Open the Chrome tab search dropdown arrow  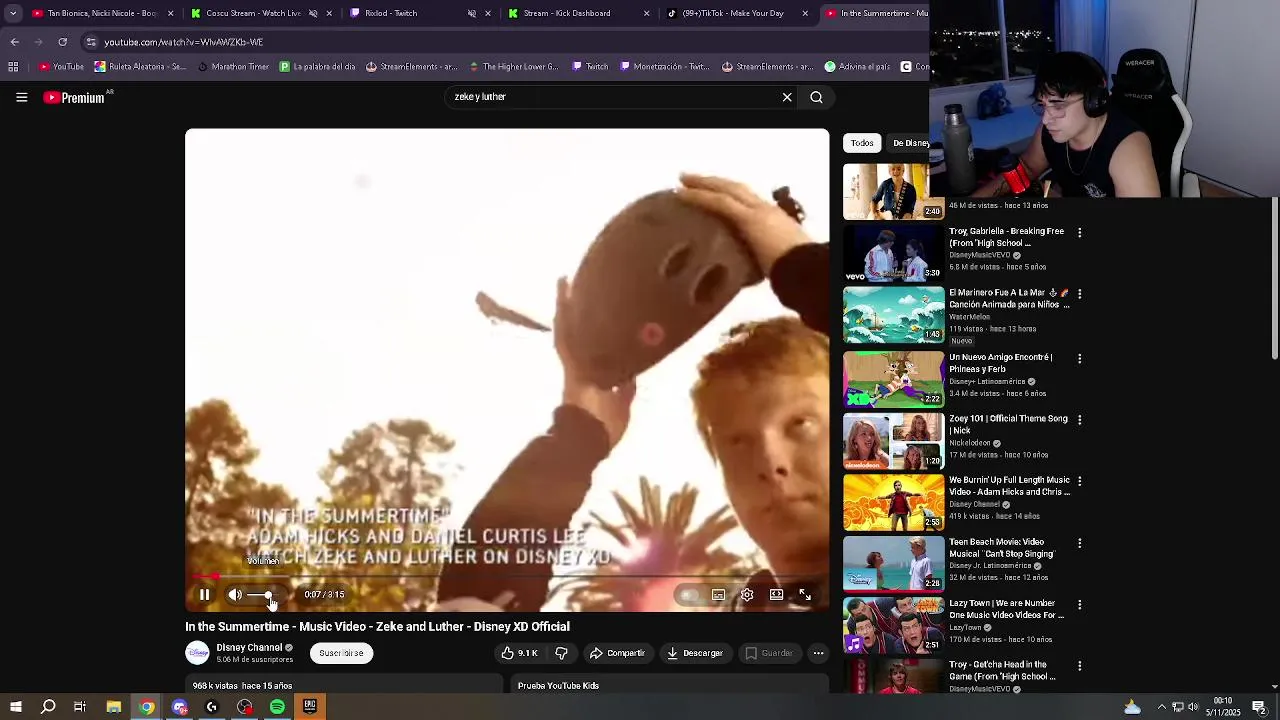point(13,13)
